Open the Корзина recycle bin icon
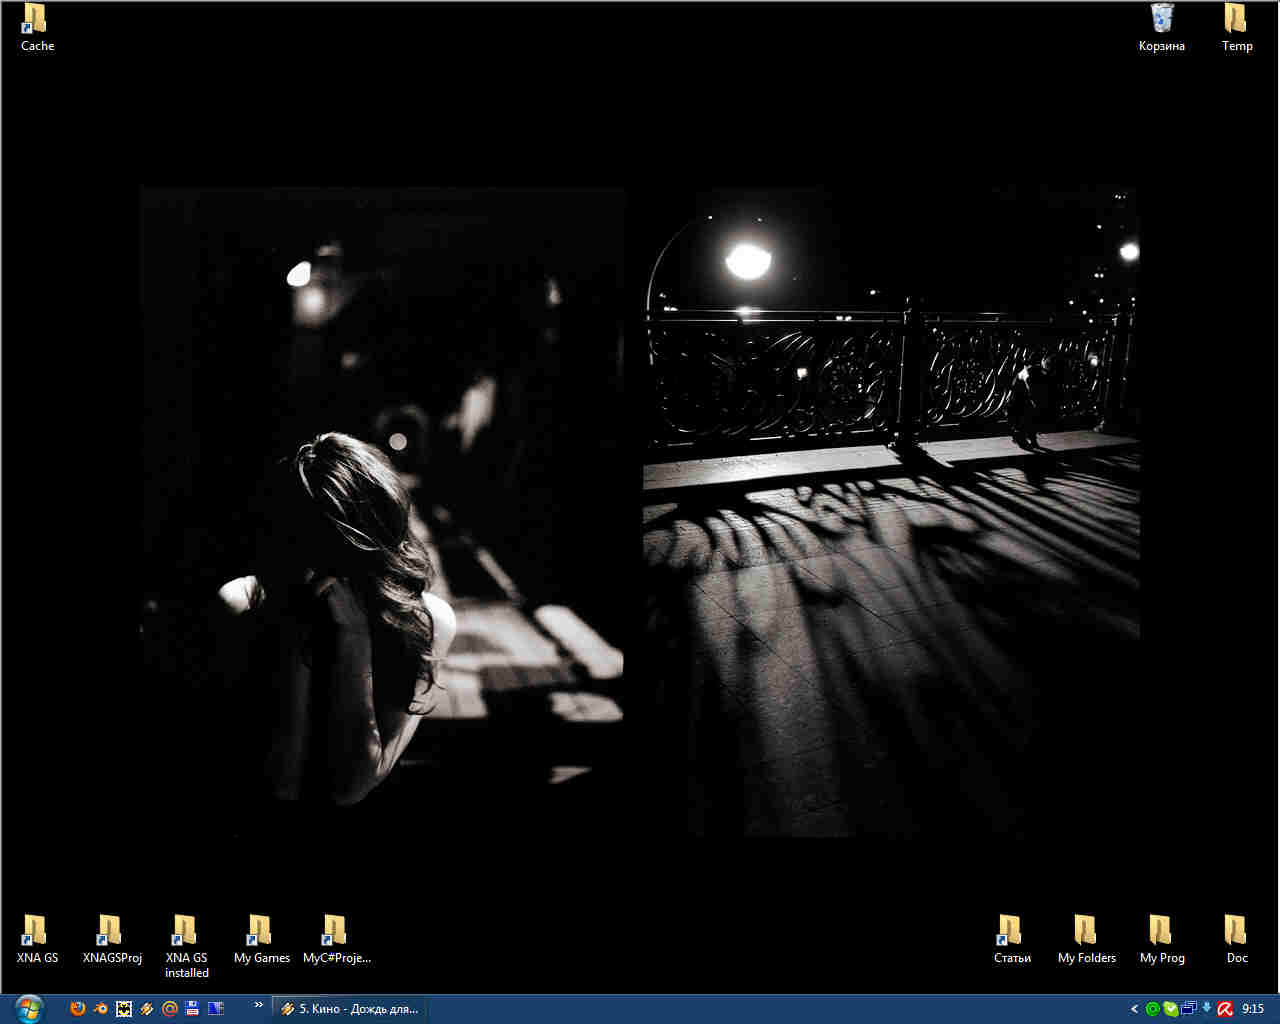Viewport: 1280px width, 1024px height. click(x=1162, y=28)
